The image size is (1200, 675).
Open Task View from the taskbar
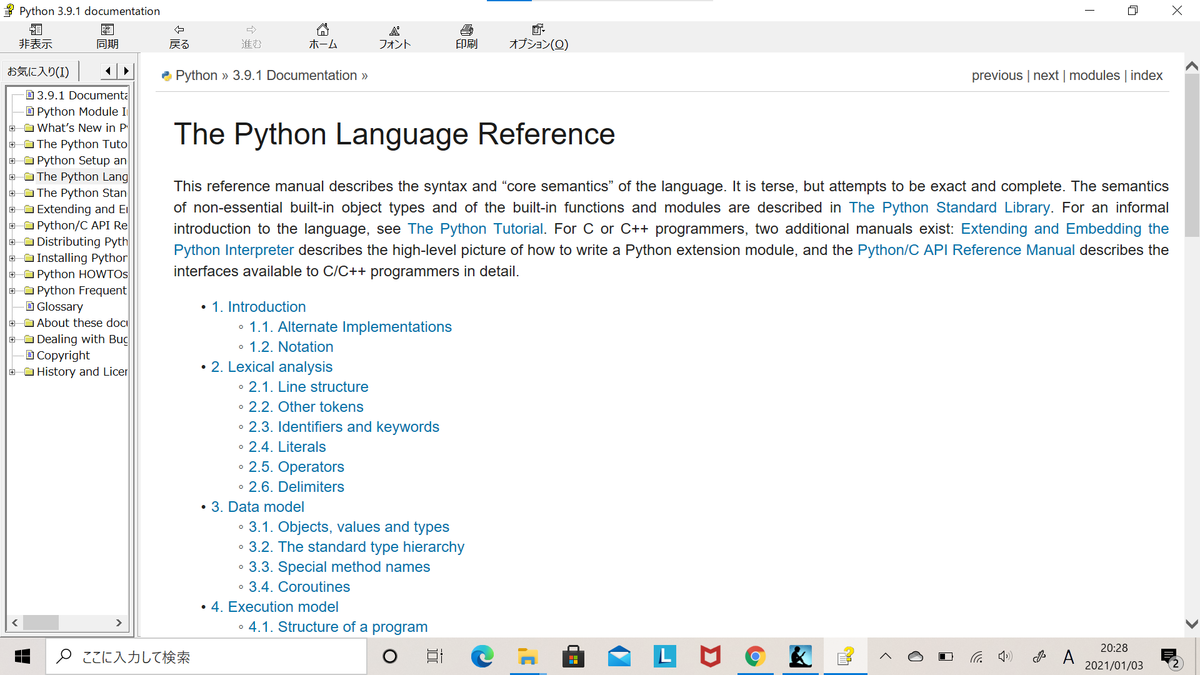(x=435, y=656)
